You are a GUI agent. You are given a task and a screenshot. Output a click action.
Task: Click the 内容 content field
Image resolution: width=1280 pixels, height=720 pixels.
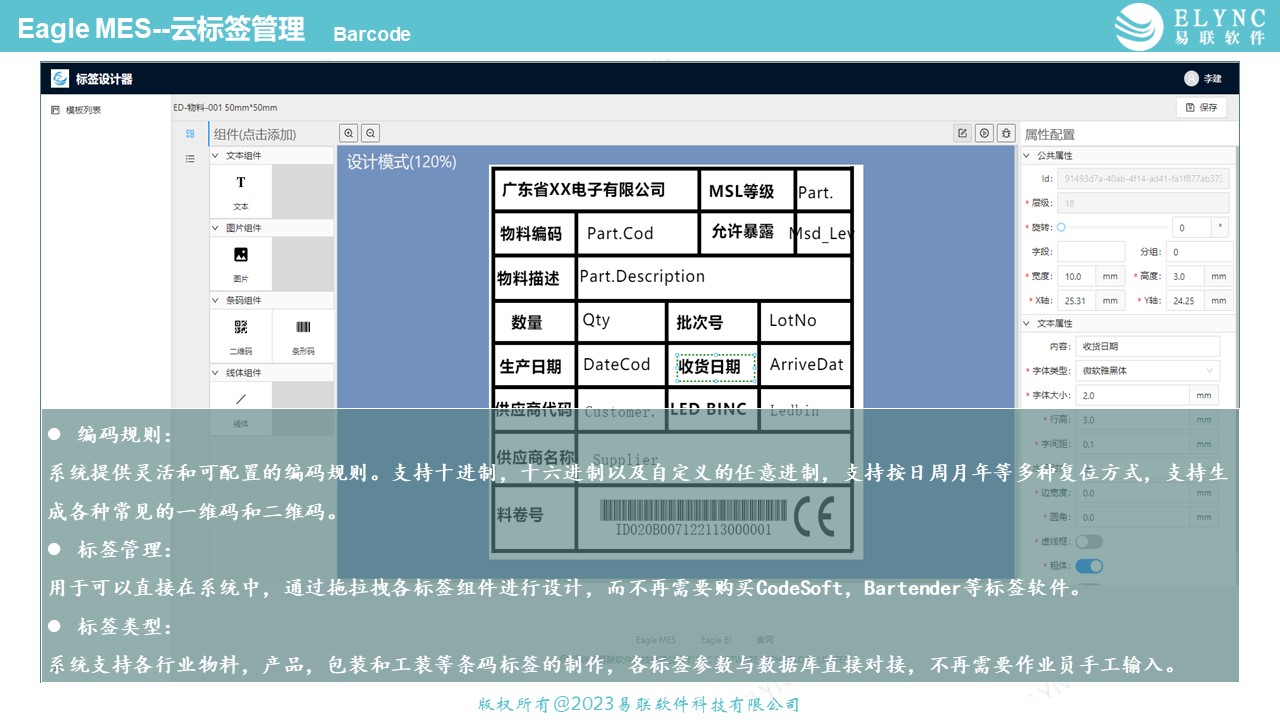click(1148, 346)
